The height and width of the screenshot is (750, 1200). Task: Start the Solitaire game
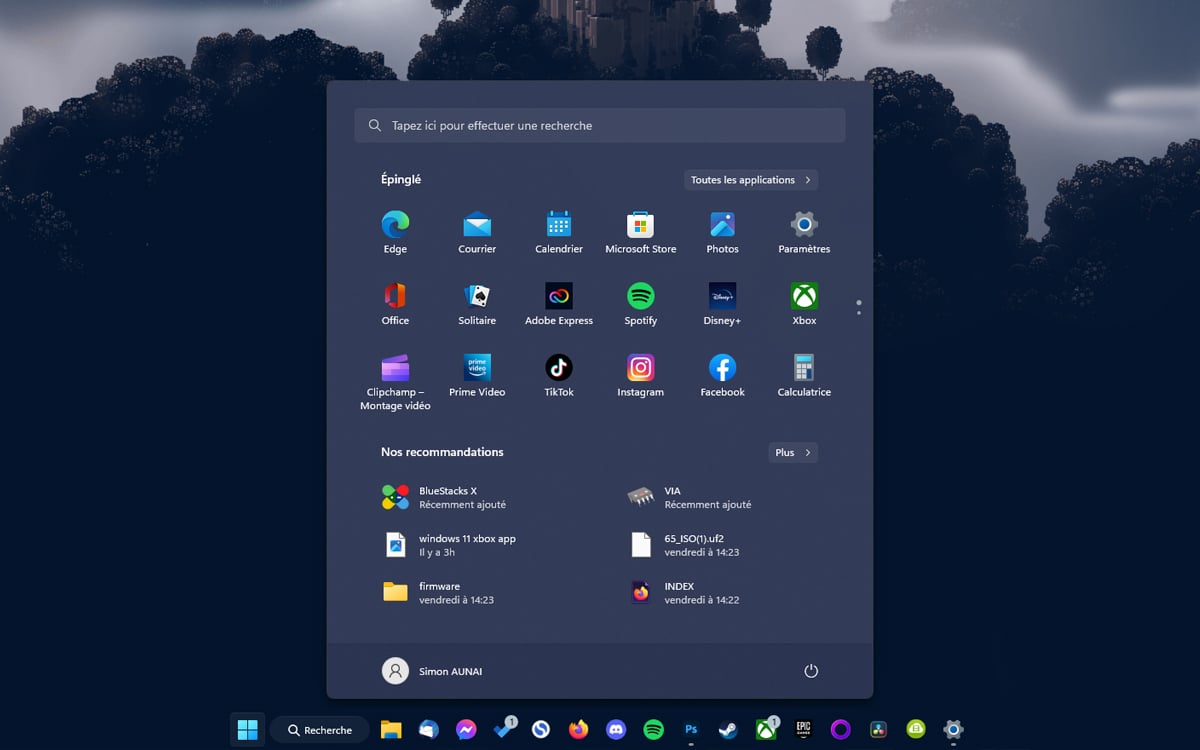[477, 304]
